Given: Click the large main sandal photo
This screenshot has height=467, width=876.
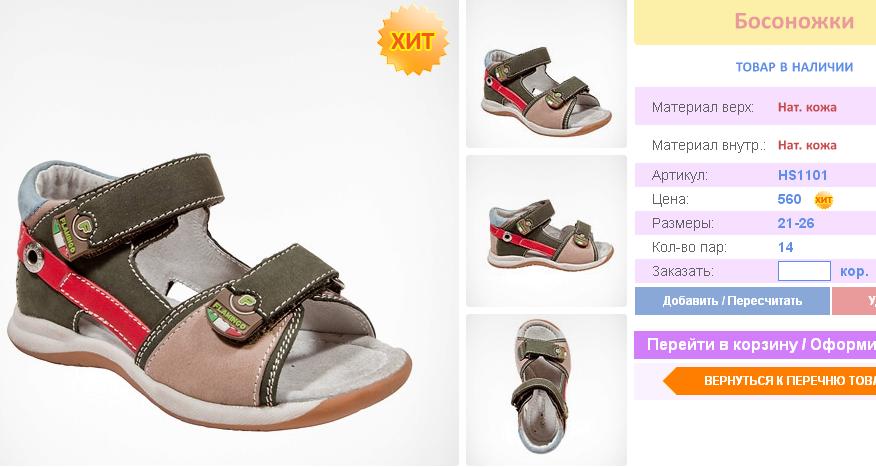Looking at the screenshot, I should pos(229,234).
